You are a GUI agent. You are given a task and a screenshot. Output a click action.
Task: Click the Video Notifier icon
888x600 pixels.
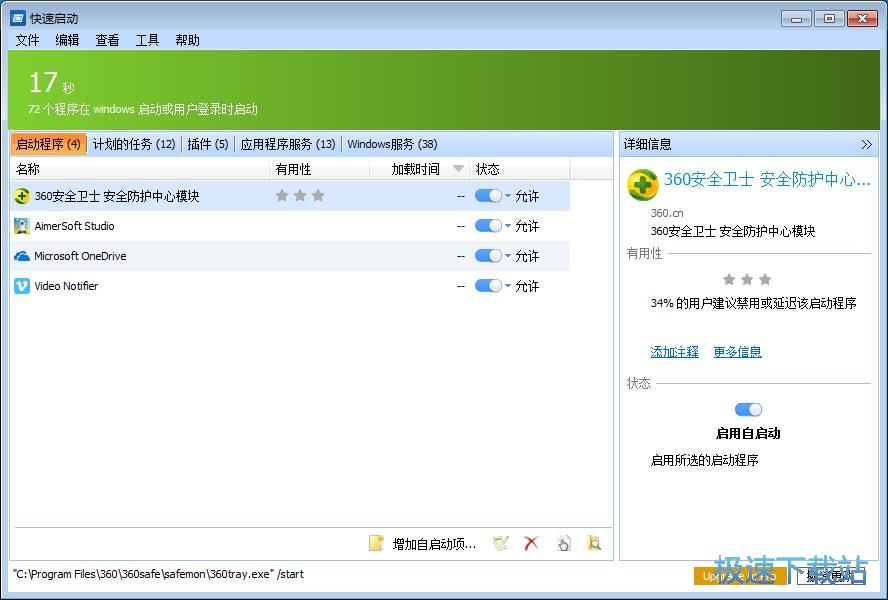(x=22, y=286)
